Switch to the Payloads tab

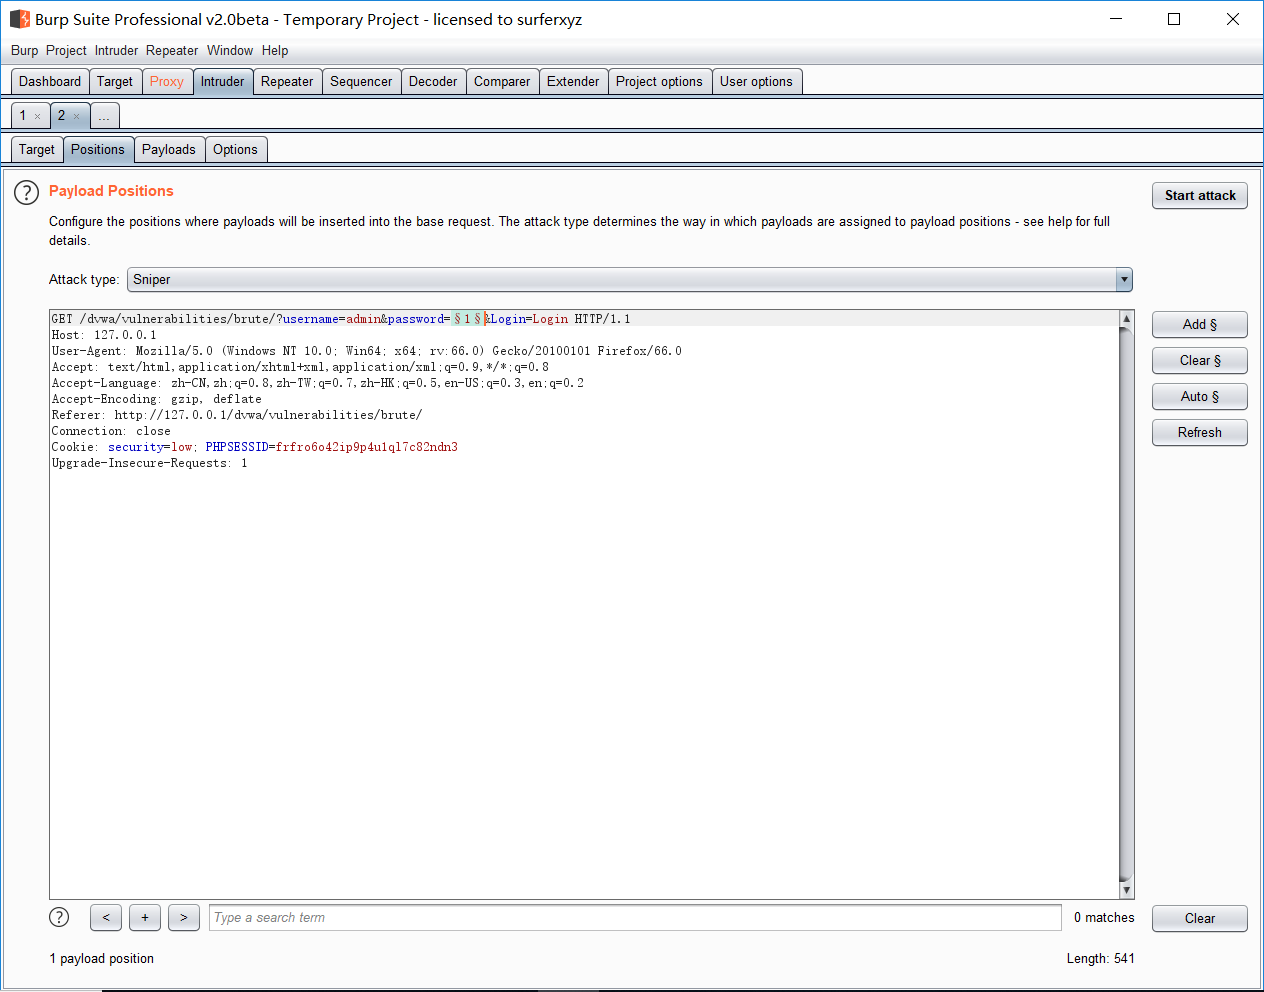tap(168, 150)
